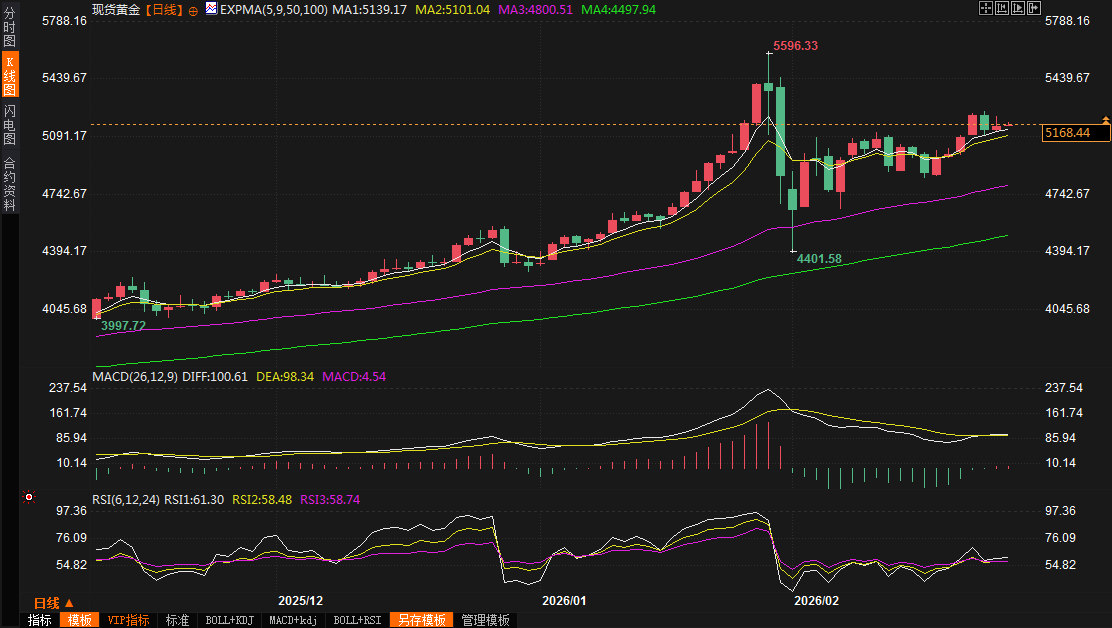Screen dimensions: 1112x628
Task: Click the DEA:98.34 value
Action: [285, 376]
